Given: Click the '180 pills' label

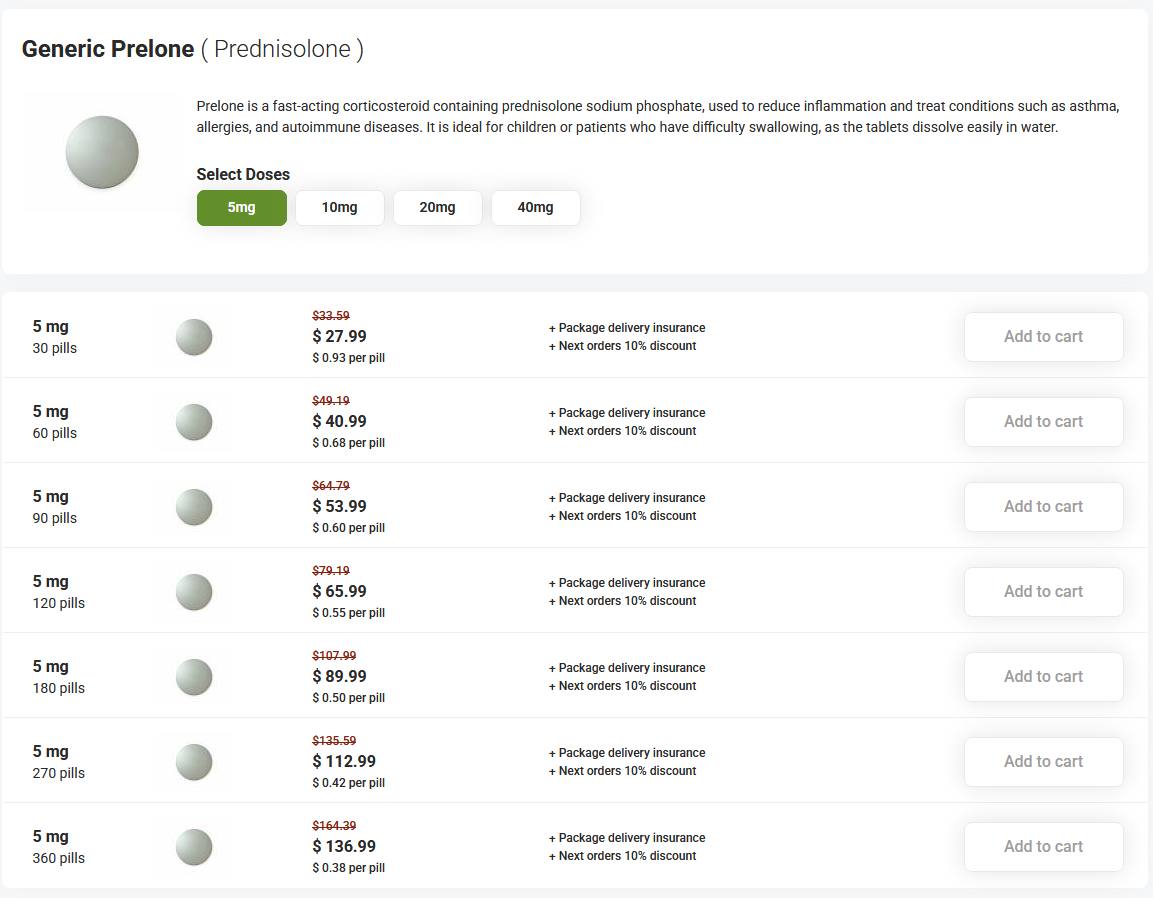Looking at the screenshot, I should [59, 688].
